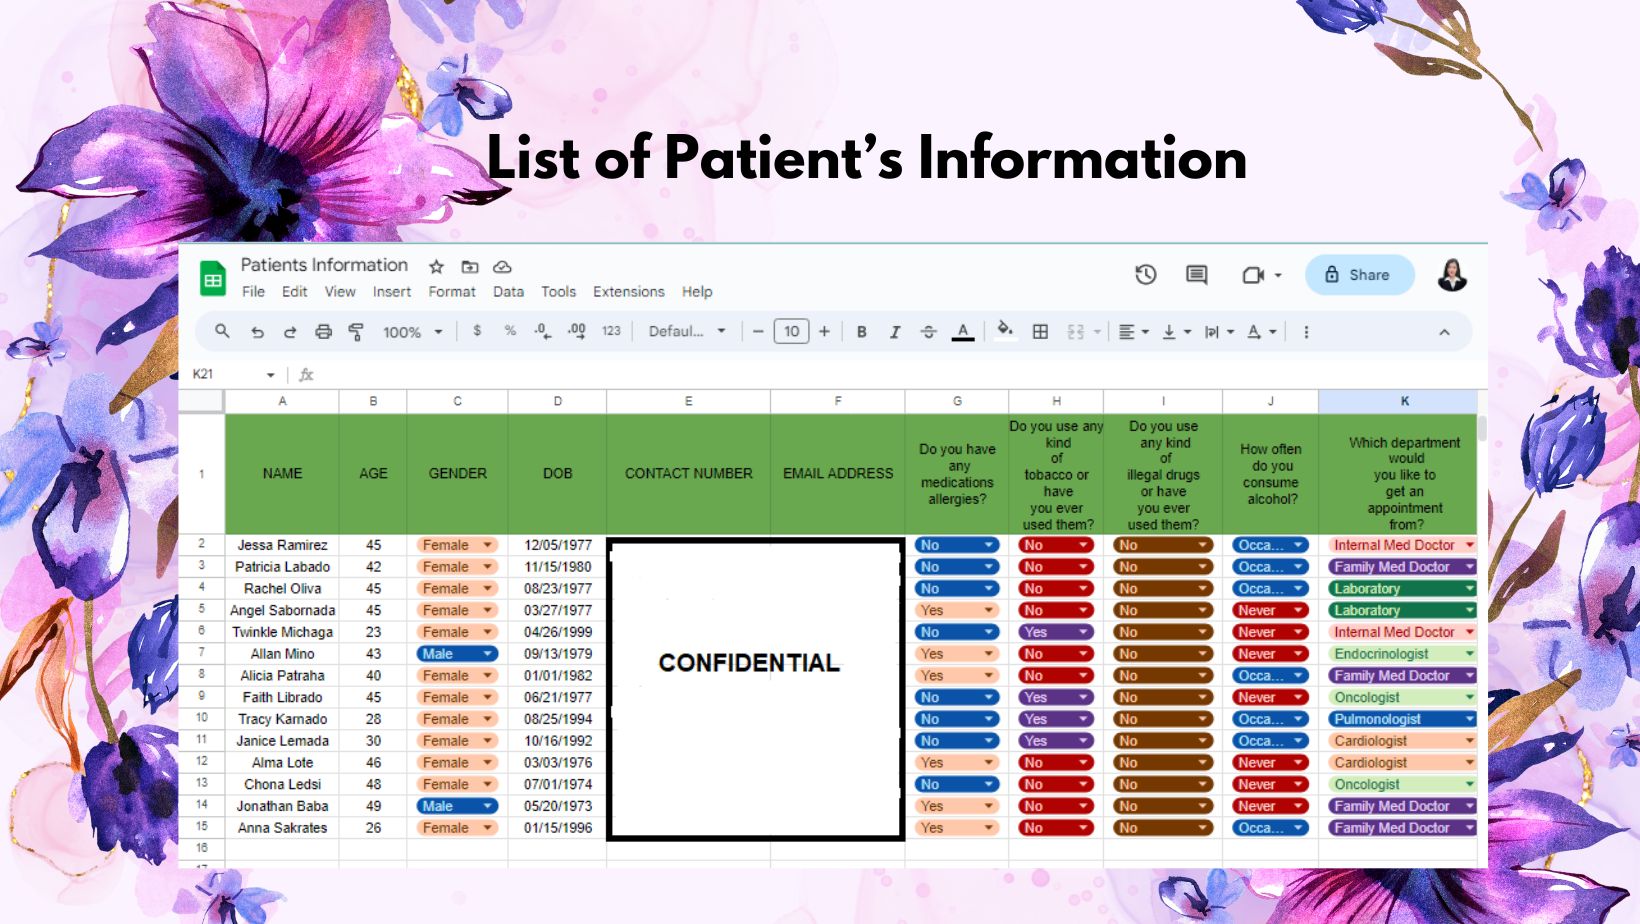
Task: Open vertical align options
Action: coord(1176,332)
